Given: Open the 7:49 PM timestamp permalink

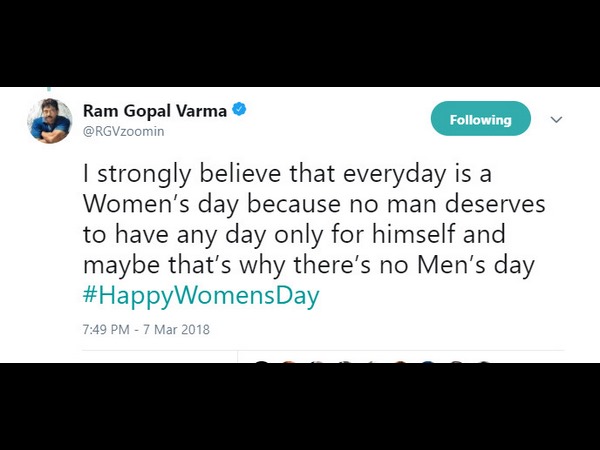Looking at the screenshot, I should click(x=106, y=329).
